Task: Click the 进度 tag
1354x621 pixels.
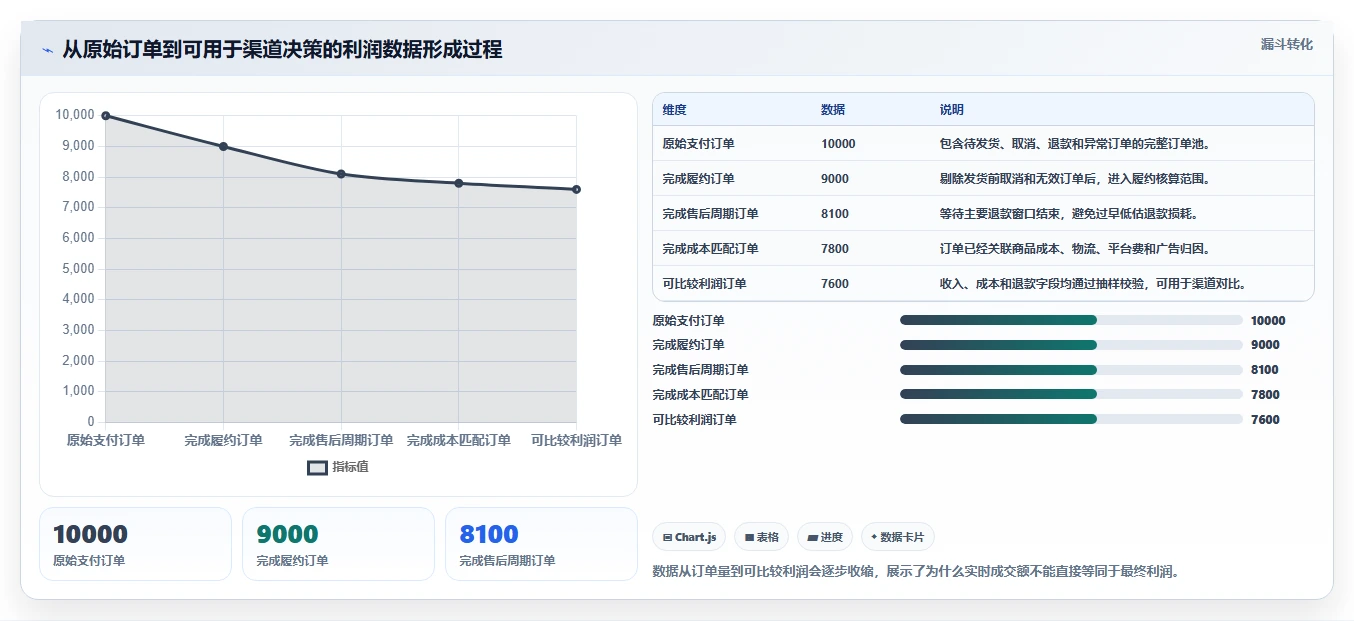Action: tap(825, 537)
